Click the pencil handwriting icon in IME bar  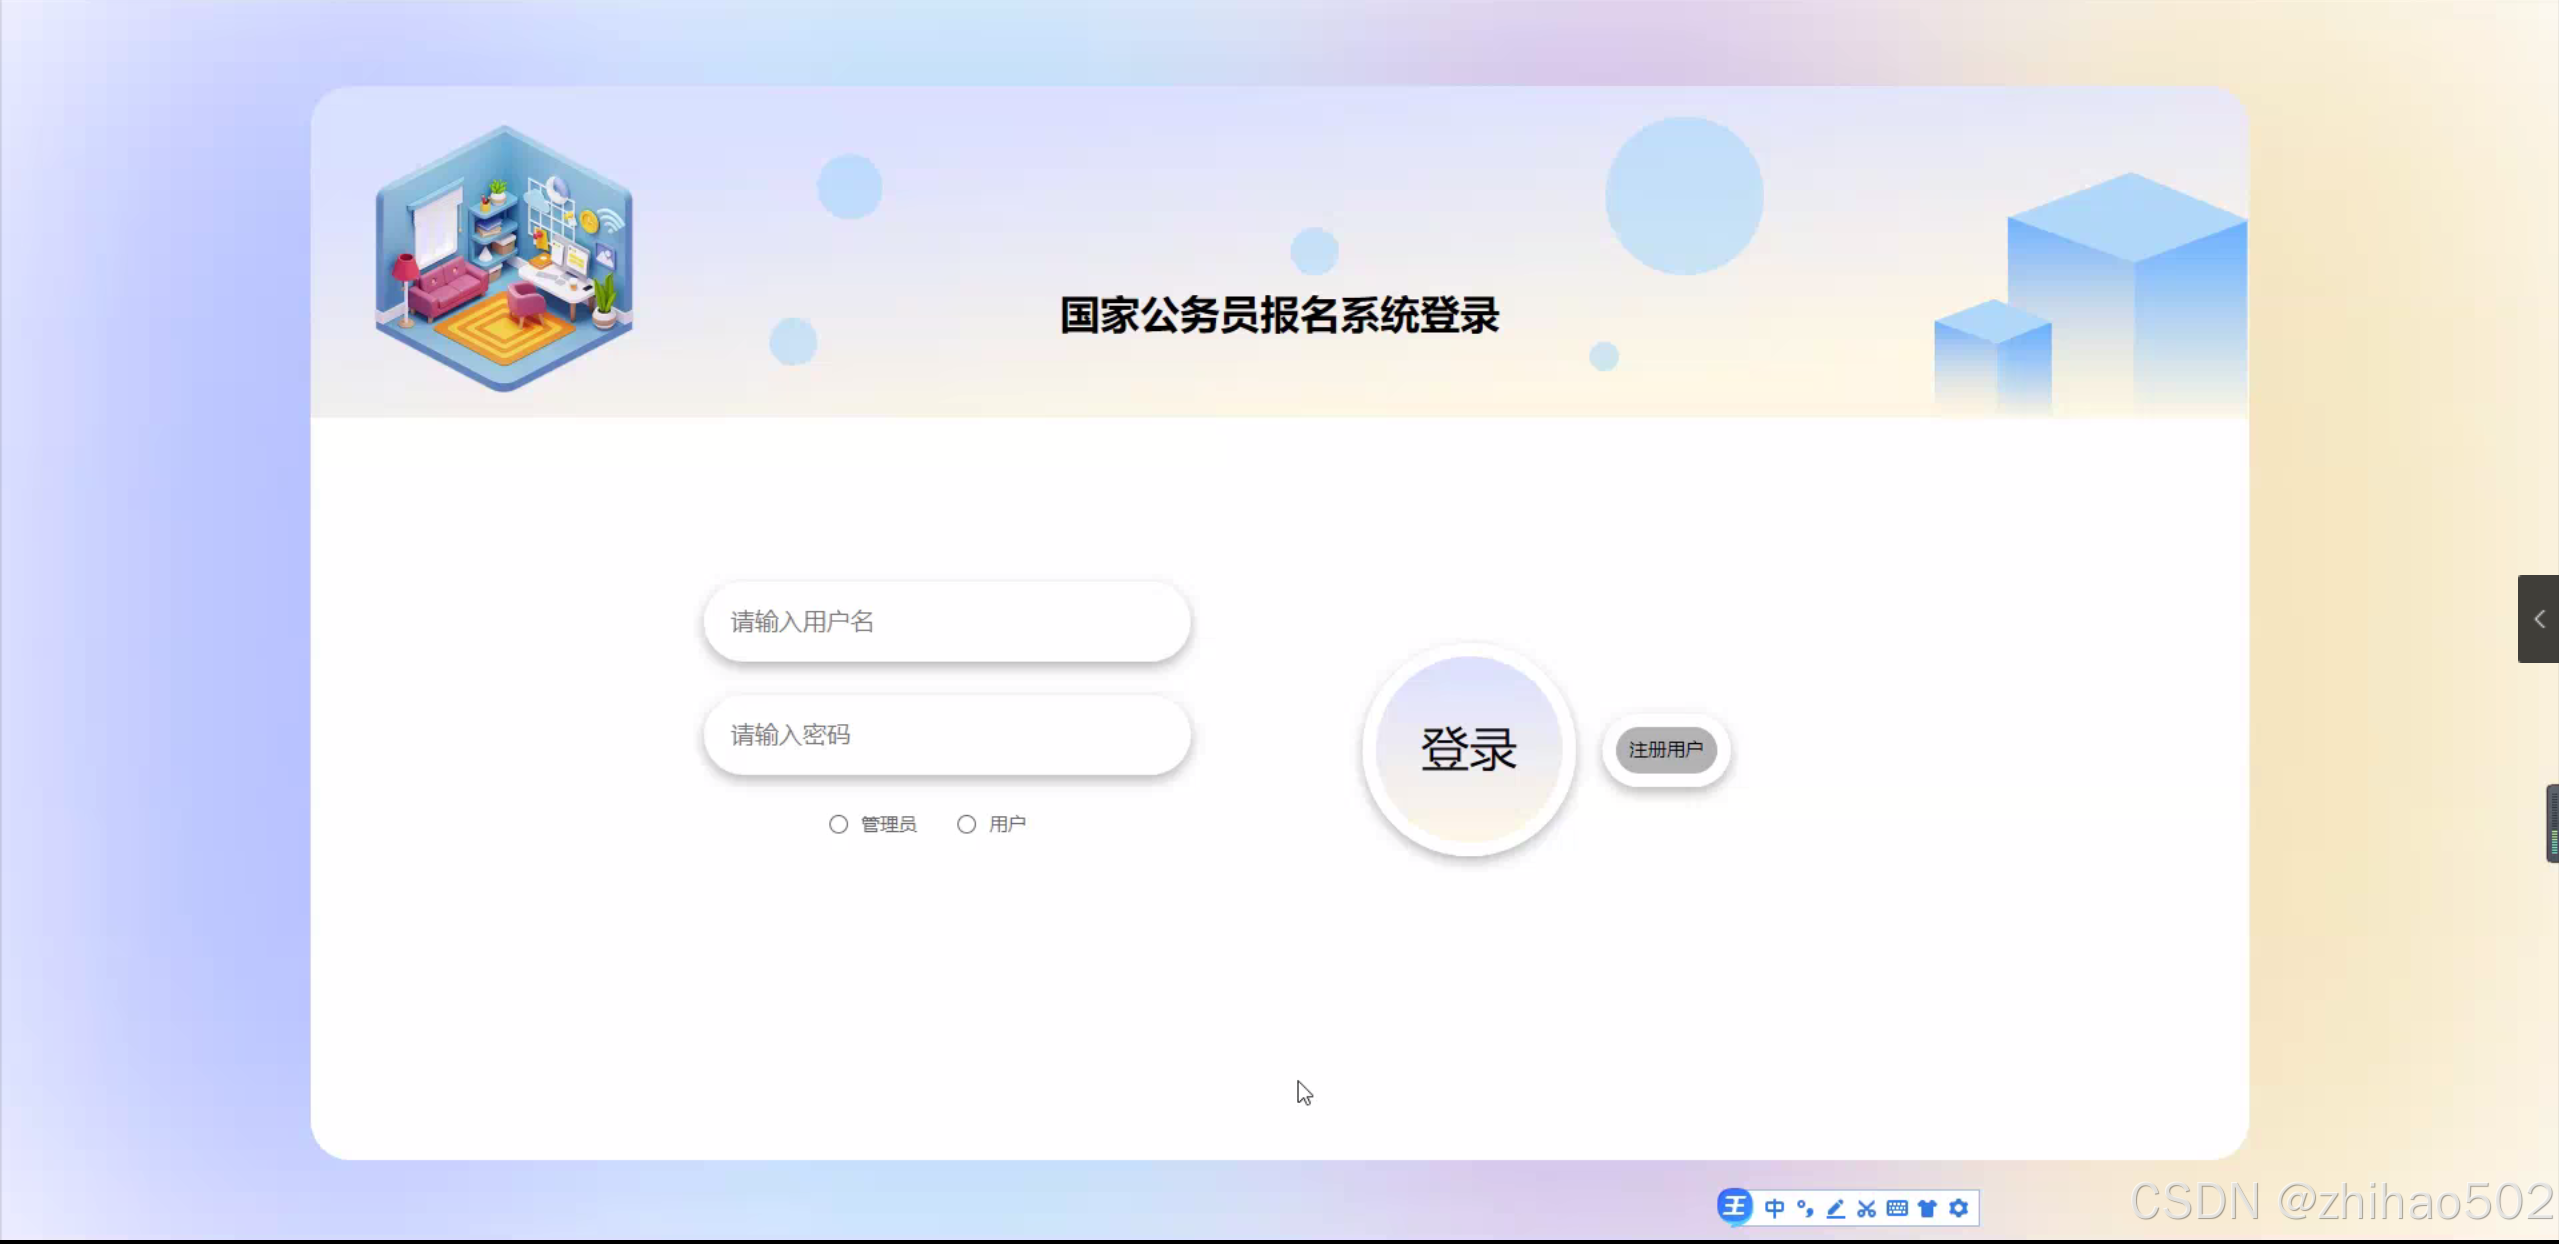pyautogui.click(x=1836, y=1208)
